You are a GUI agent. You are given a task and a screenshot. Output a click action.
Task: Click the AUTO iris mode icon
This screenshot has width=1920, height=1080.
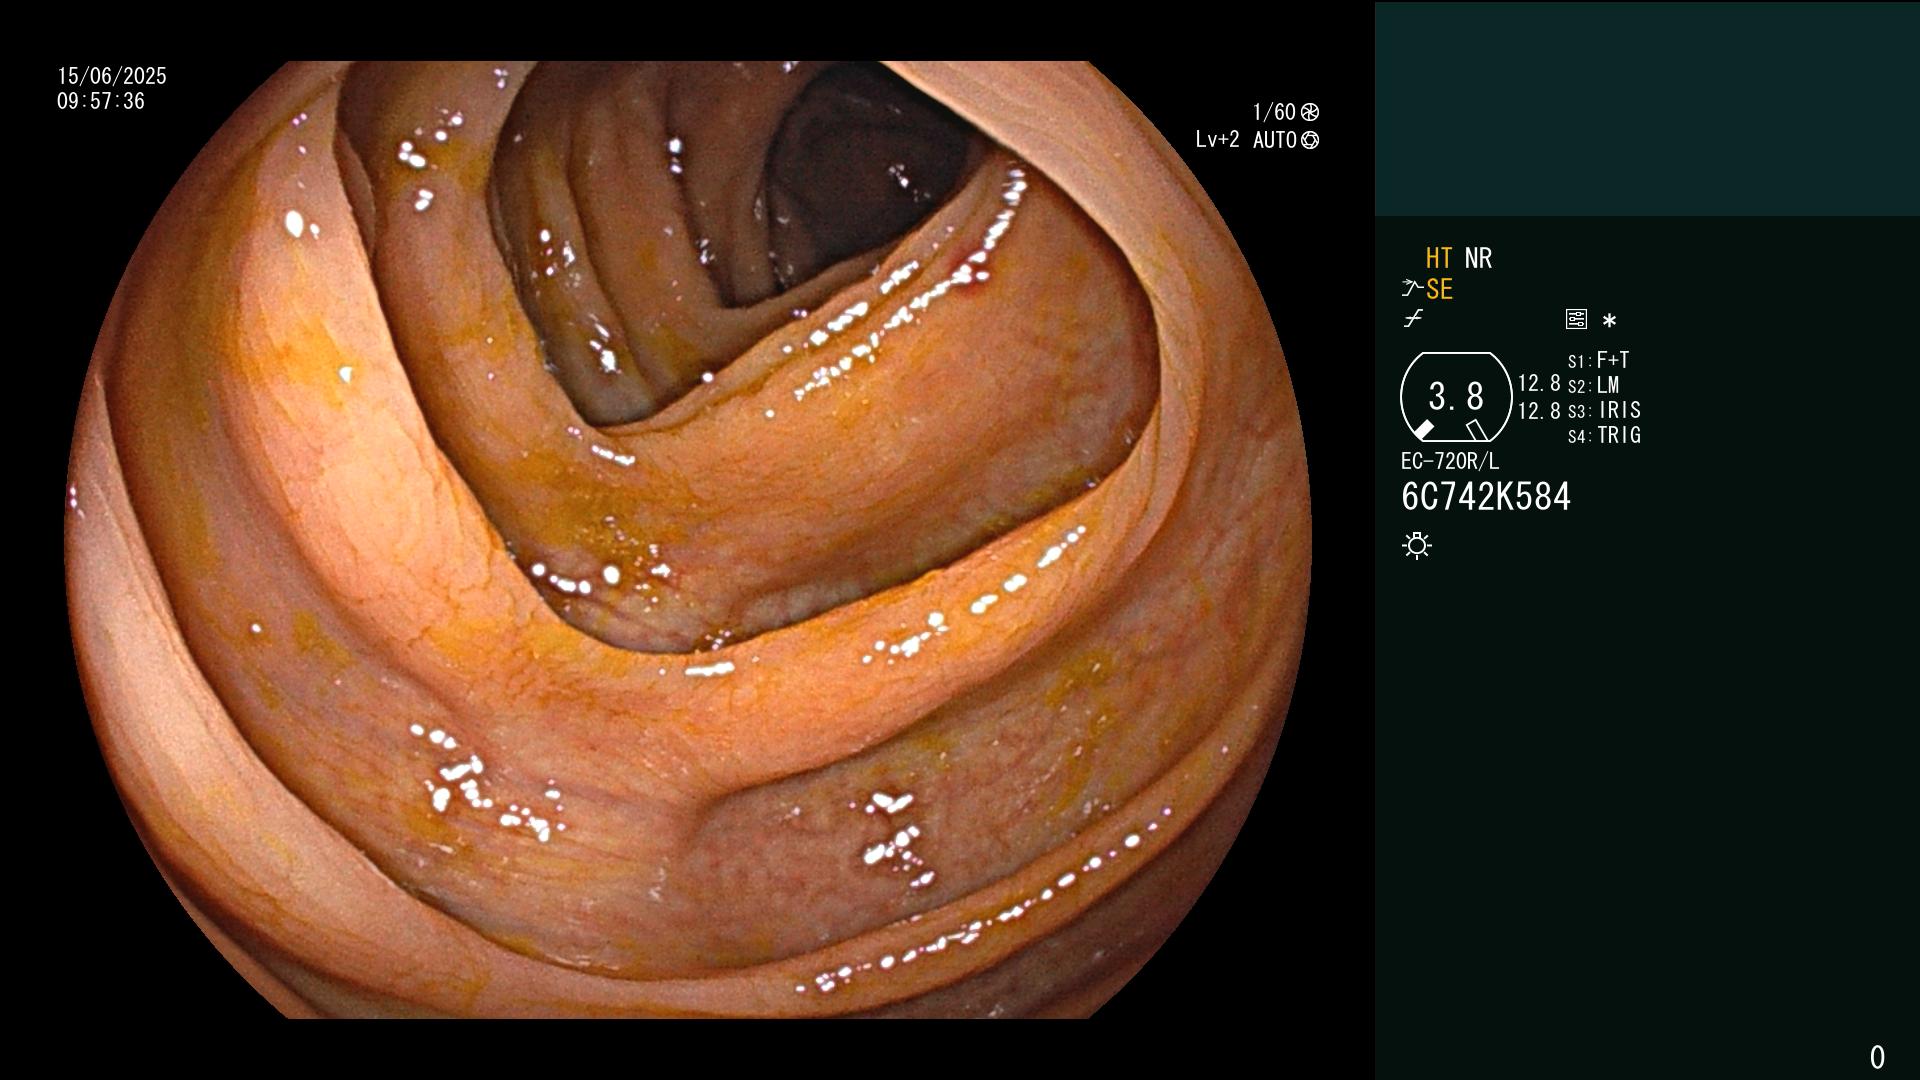click(x=1310, y=140)
